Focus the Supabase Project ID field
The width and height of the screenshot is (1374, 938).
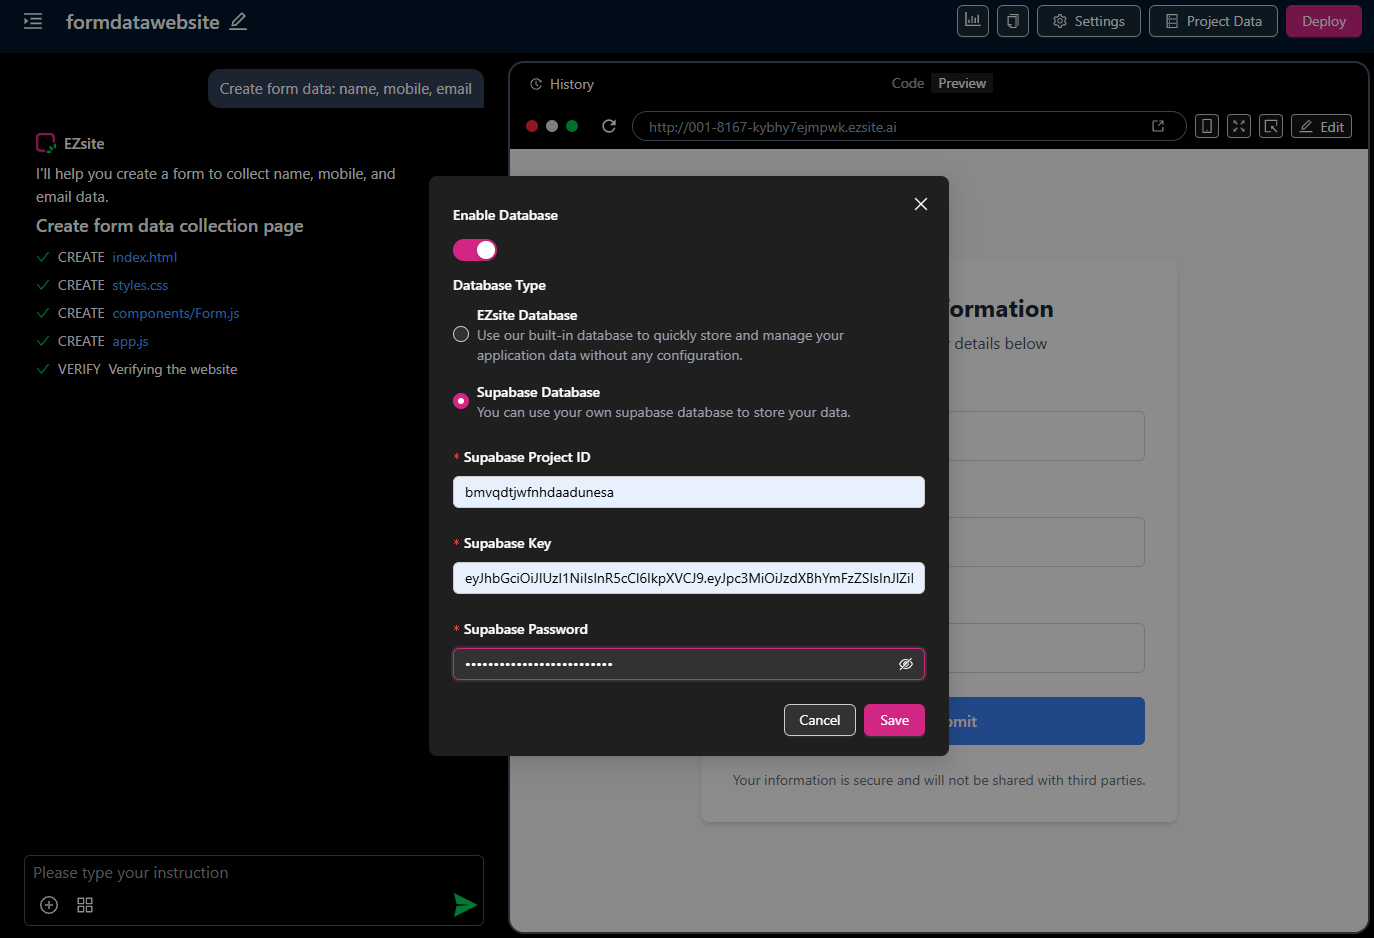pos(689,492)
